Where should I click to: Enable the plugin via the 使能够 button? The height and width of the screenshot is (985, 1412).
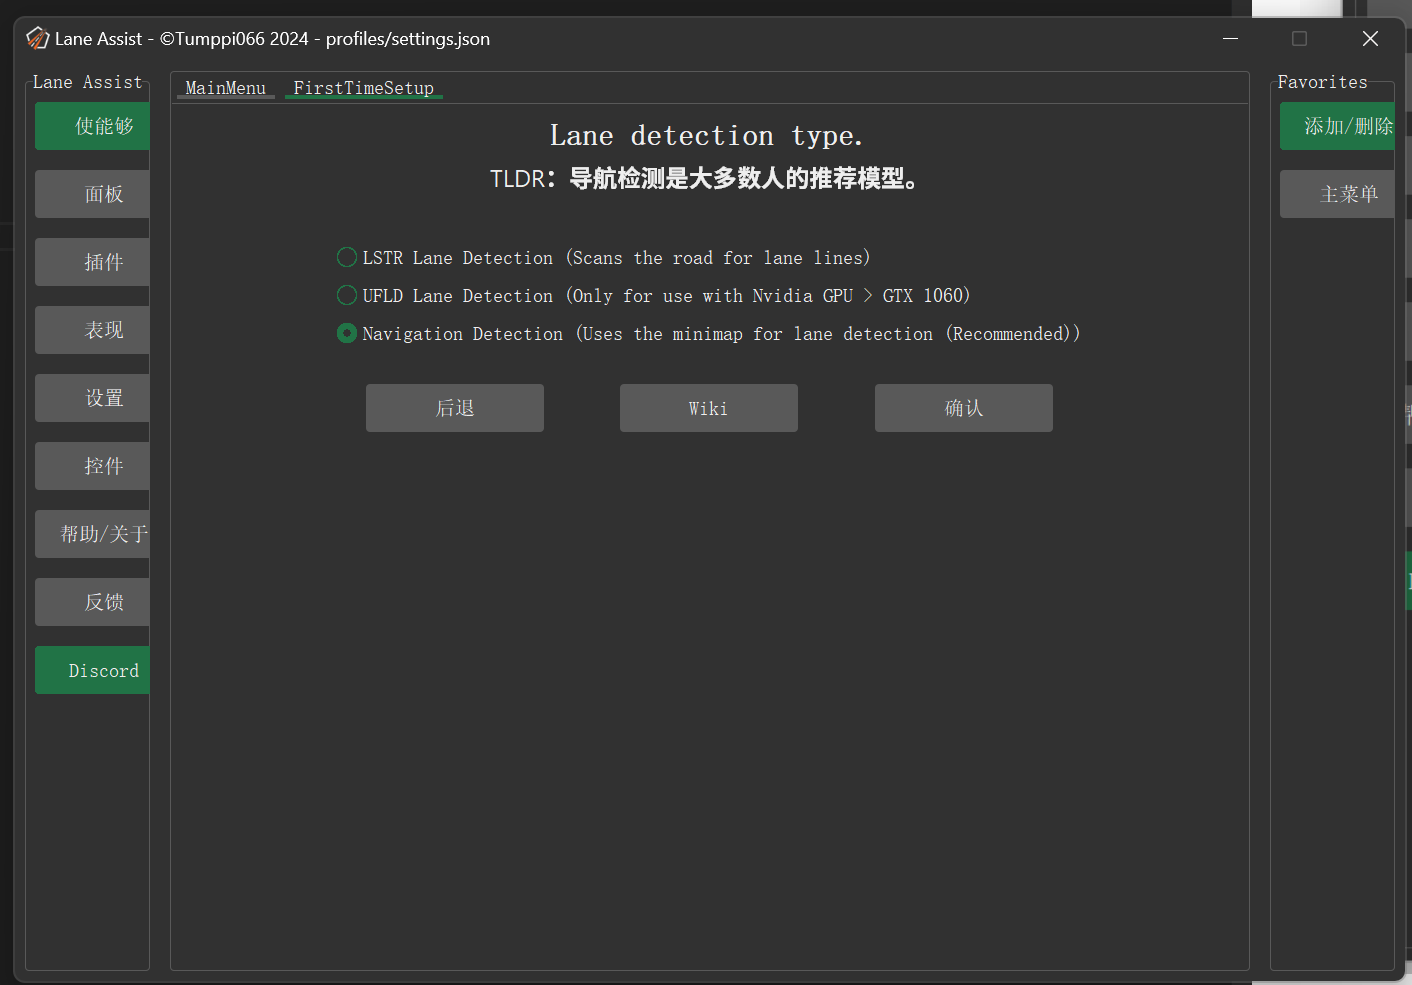91,125
